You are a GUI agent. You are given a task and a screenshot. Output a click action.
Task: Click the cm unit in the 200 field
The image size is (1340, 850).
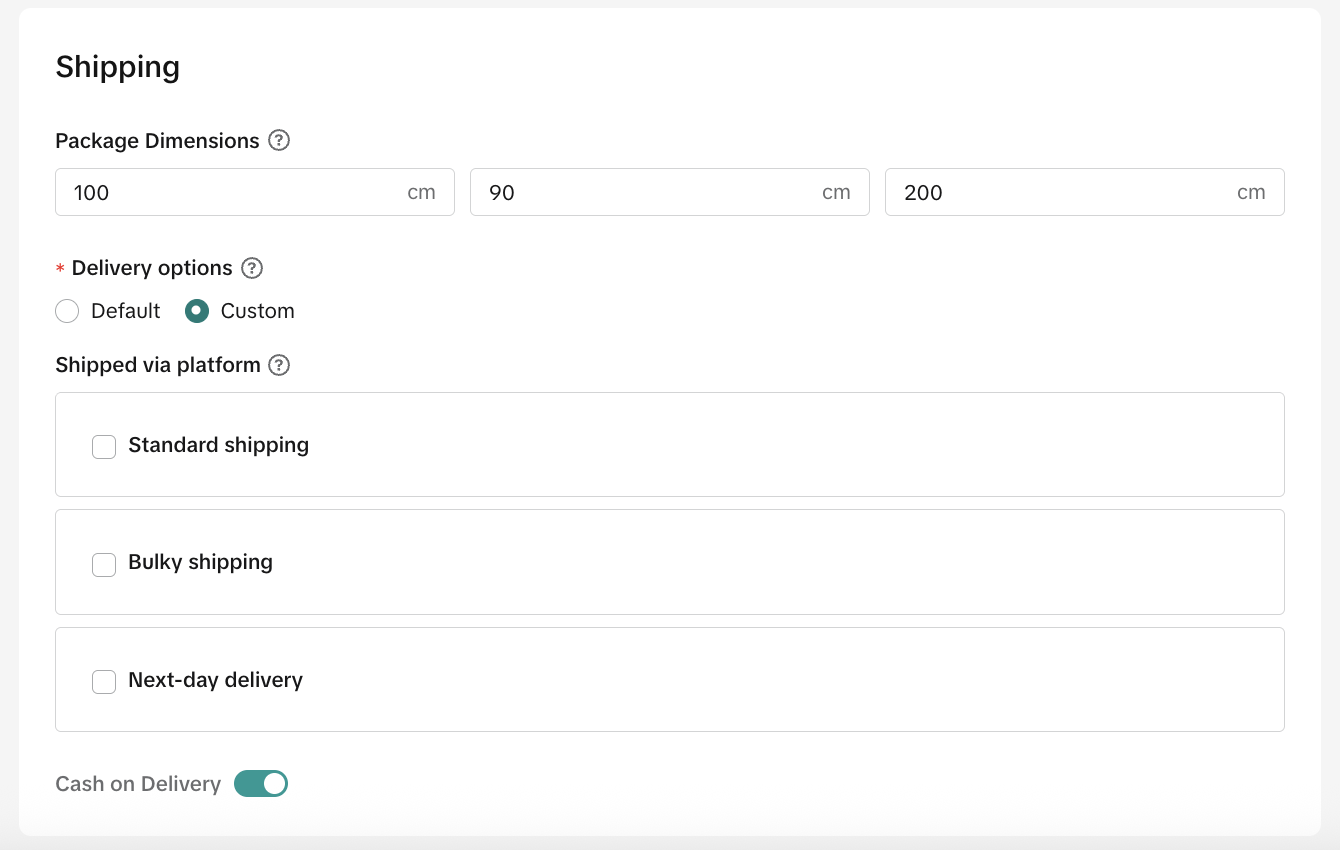coord(1251,192)
